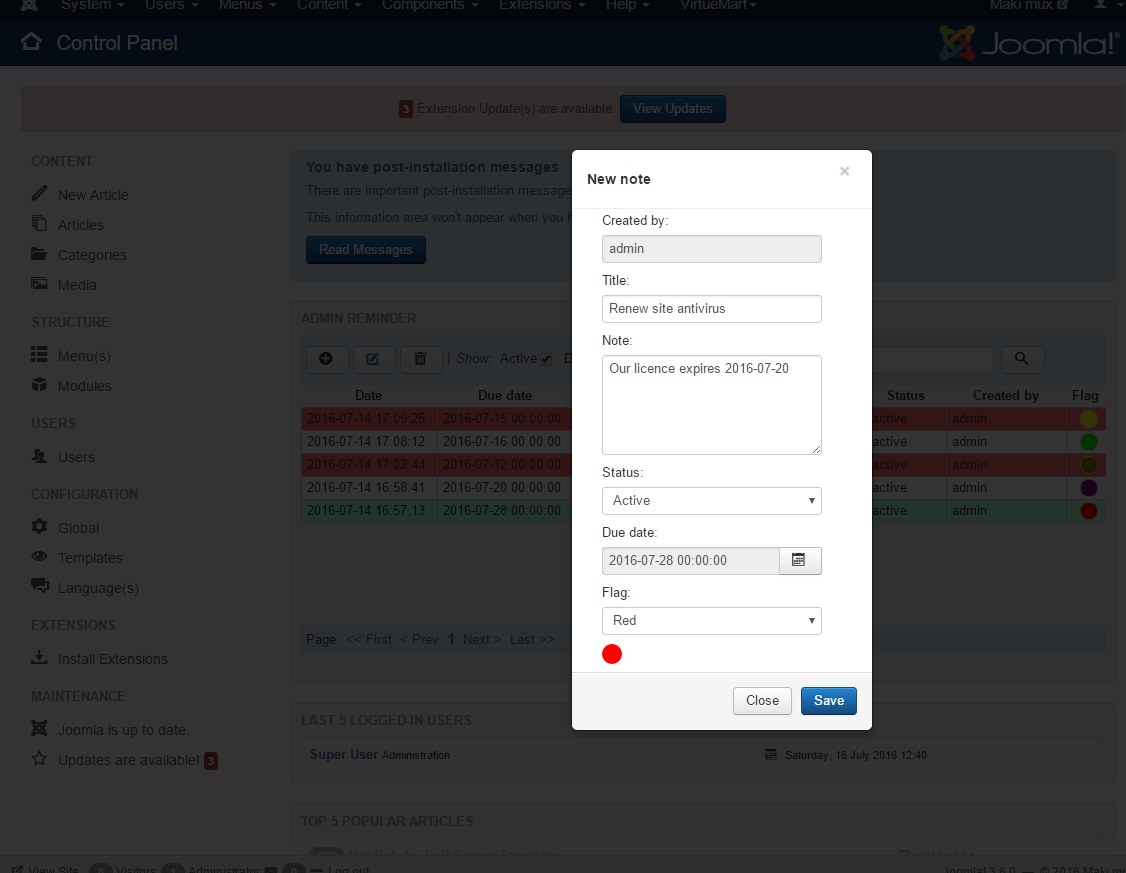Screen dimensions: 1126x873
Task: Toggle the Active show checkbox
Action: pyautogui.click(x=546, y=360)
